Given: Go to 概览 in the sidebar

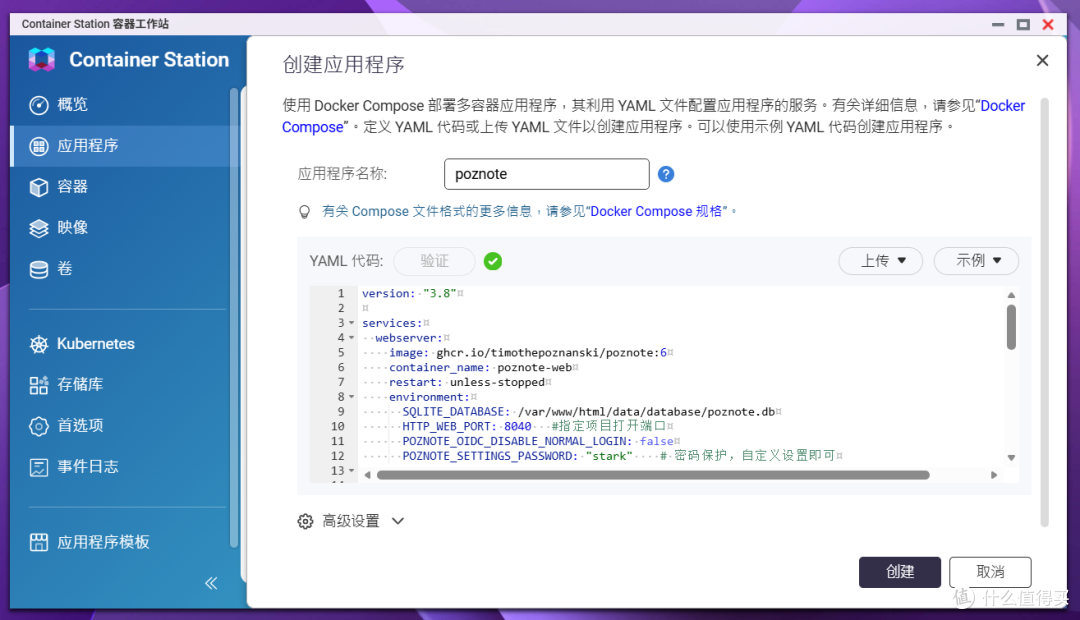Looking at the screenshot, I should pyautogui.click(x=72, y=105).
